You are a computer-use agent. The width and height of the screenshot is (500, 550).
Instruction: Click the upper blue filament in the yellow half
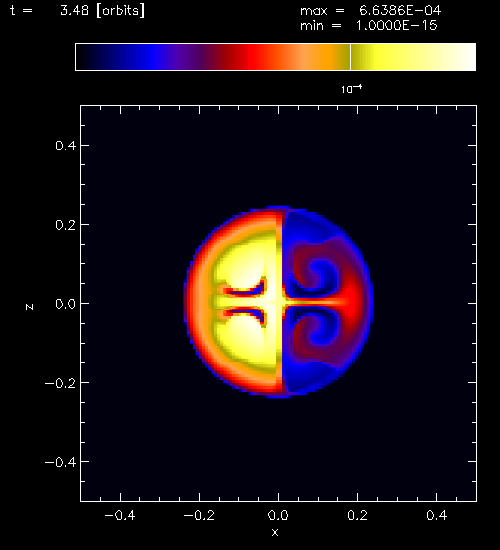click(x=246, y=289)
